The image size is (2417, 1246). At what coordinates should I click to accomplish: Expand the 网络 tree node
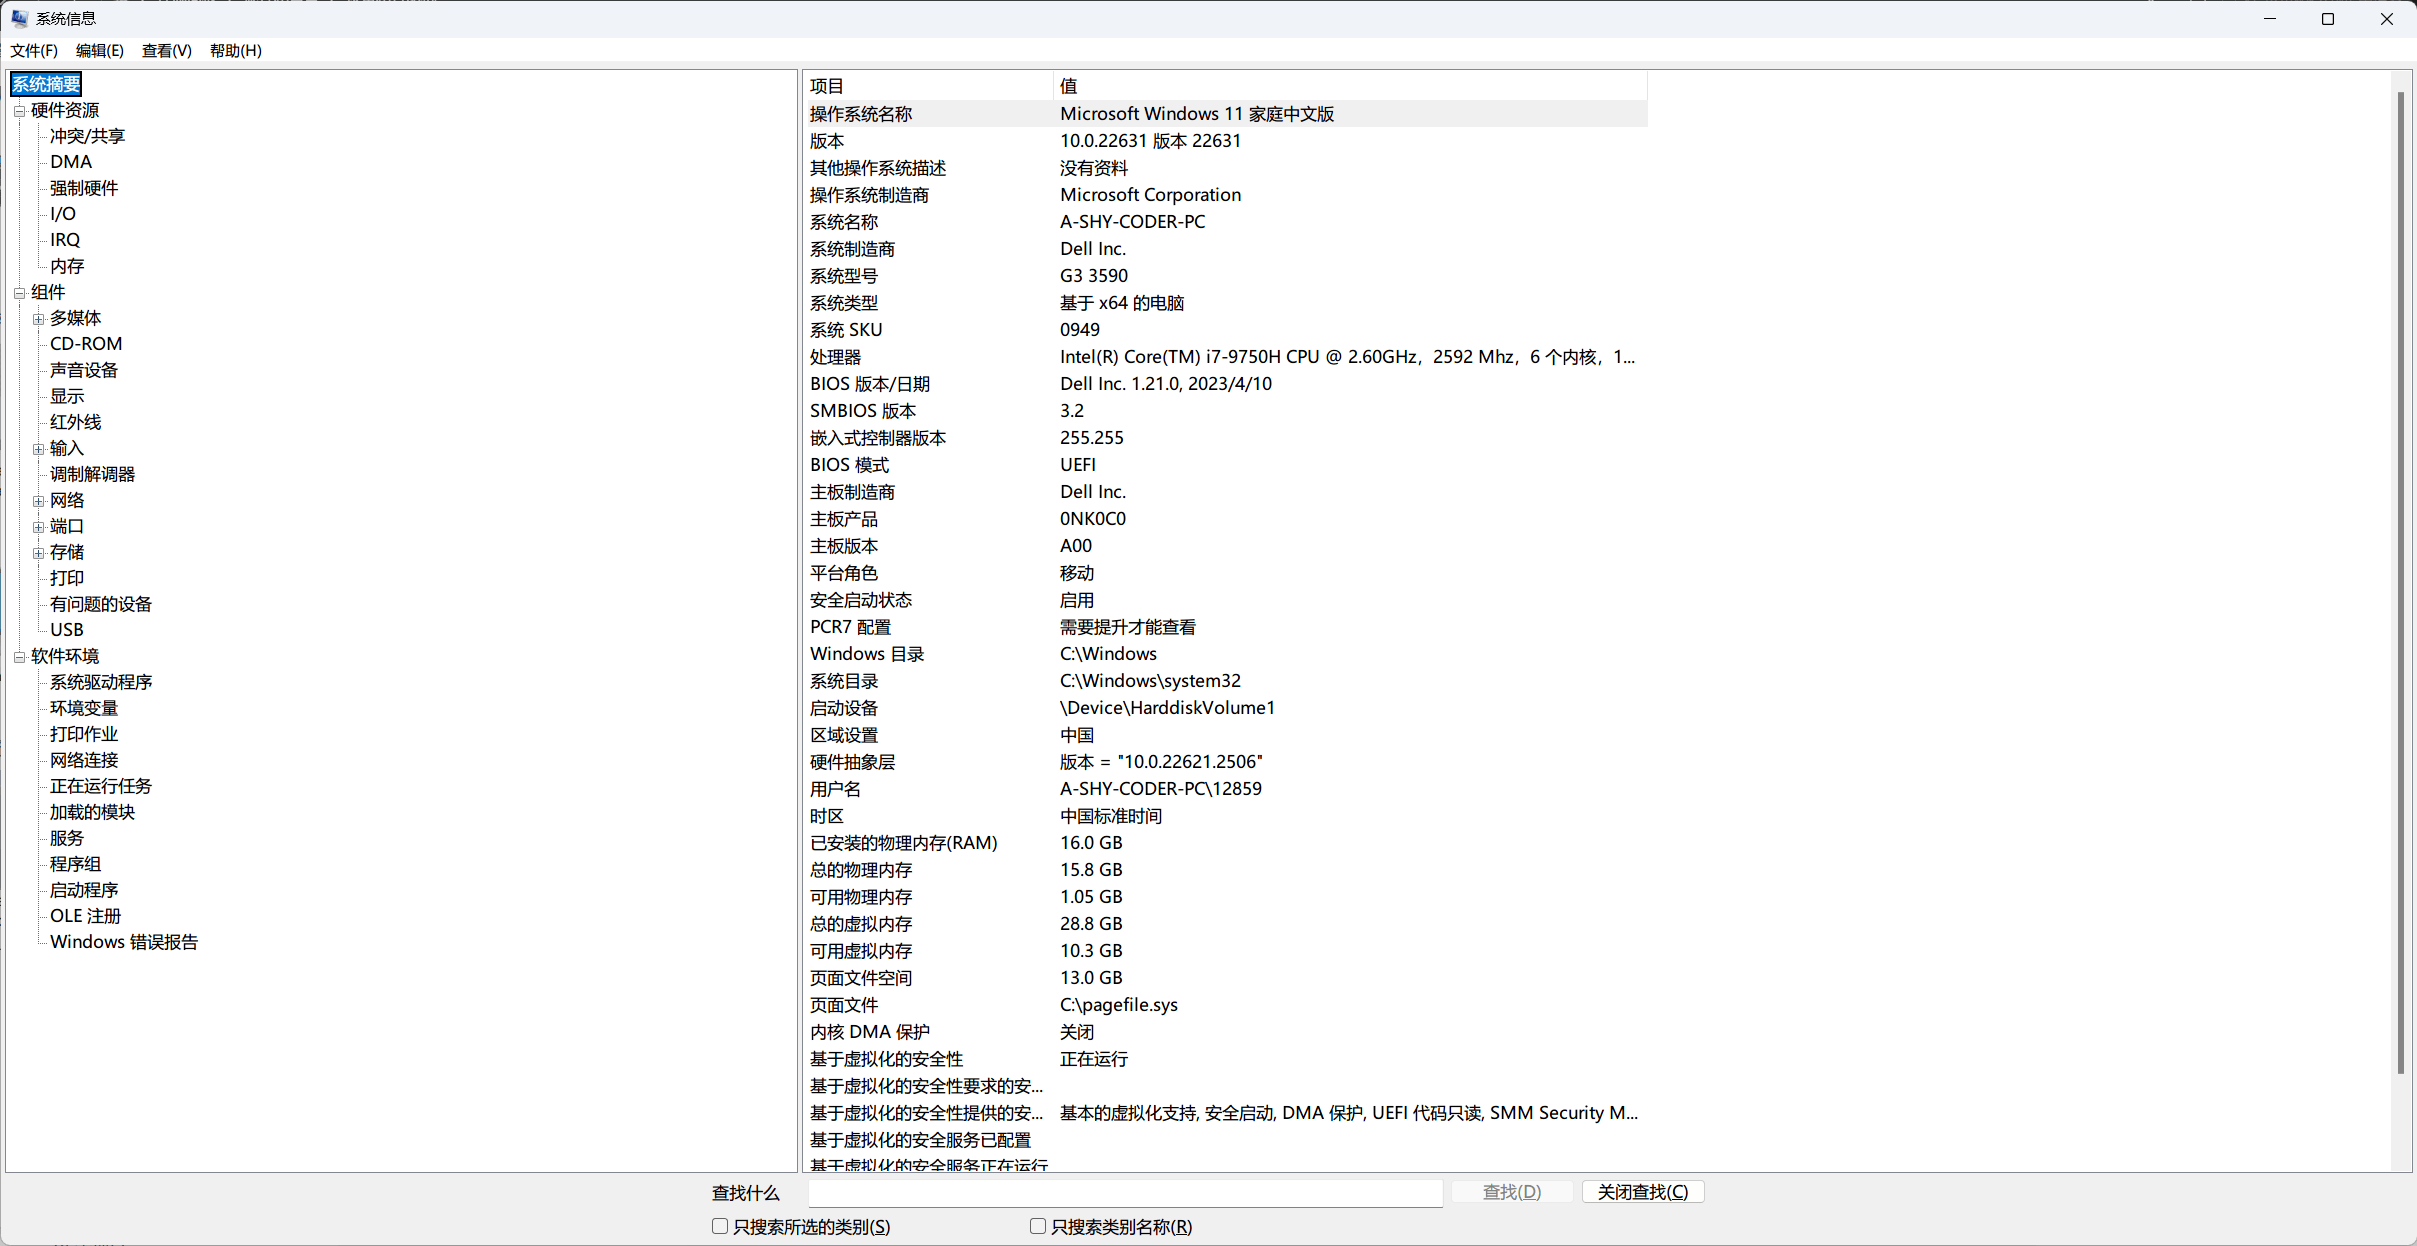tap(38, 501)
